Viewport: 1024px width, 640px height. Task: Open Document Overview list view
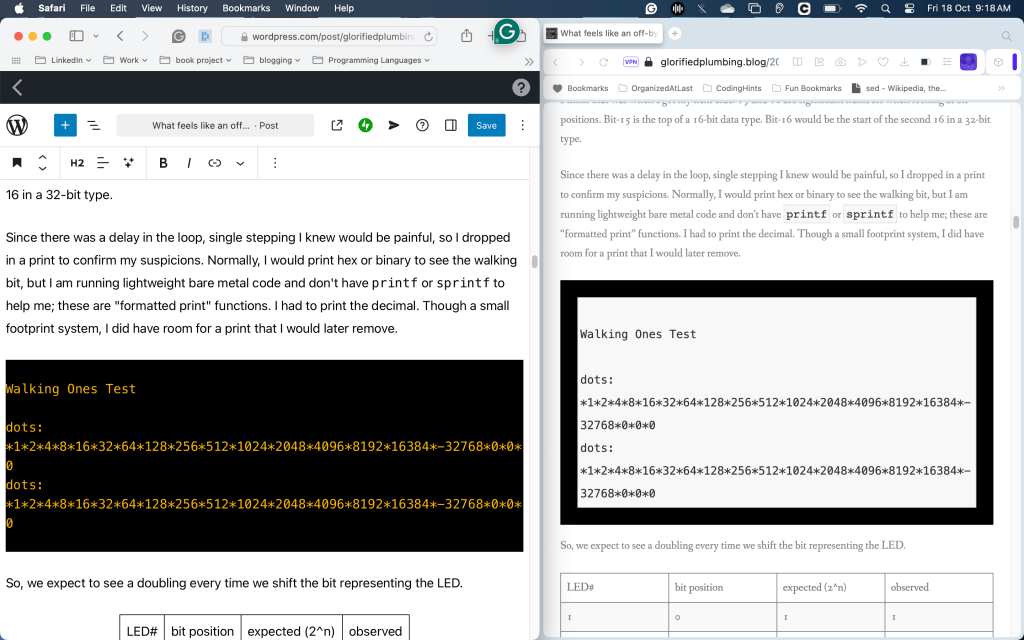click(93, 125)
